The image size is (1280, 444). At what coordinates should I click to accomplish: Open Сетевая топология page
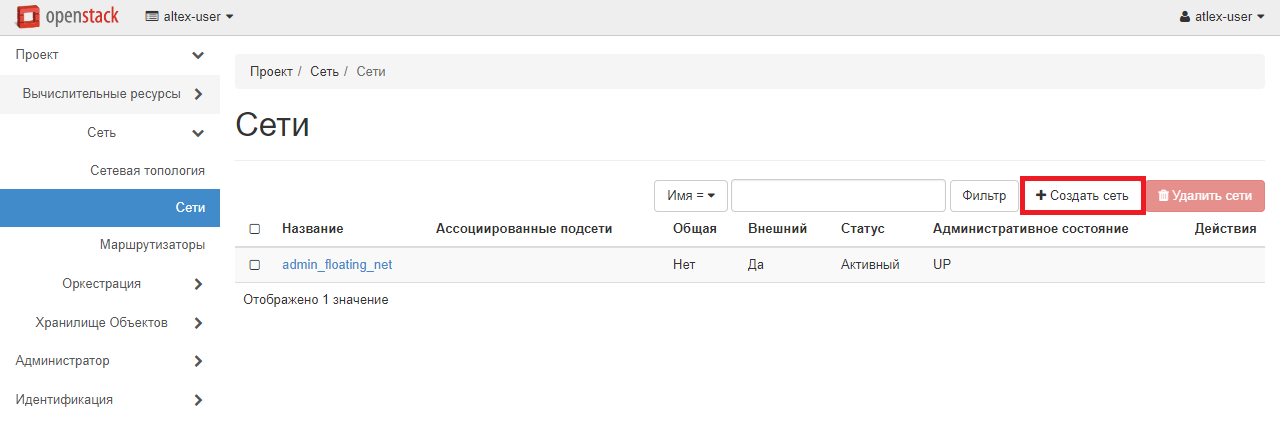click(147, 171)
